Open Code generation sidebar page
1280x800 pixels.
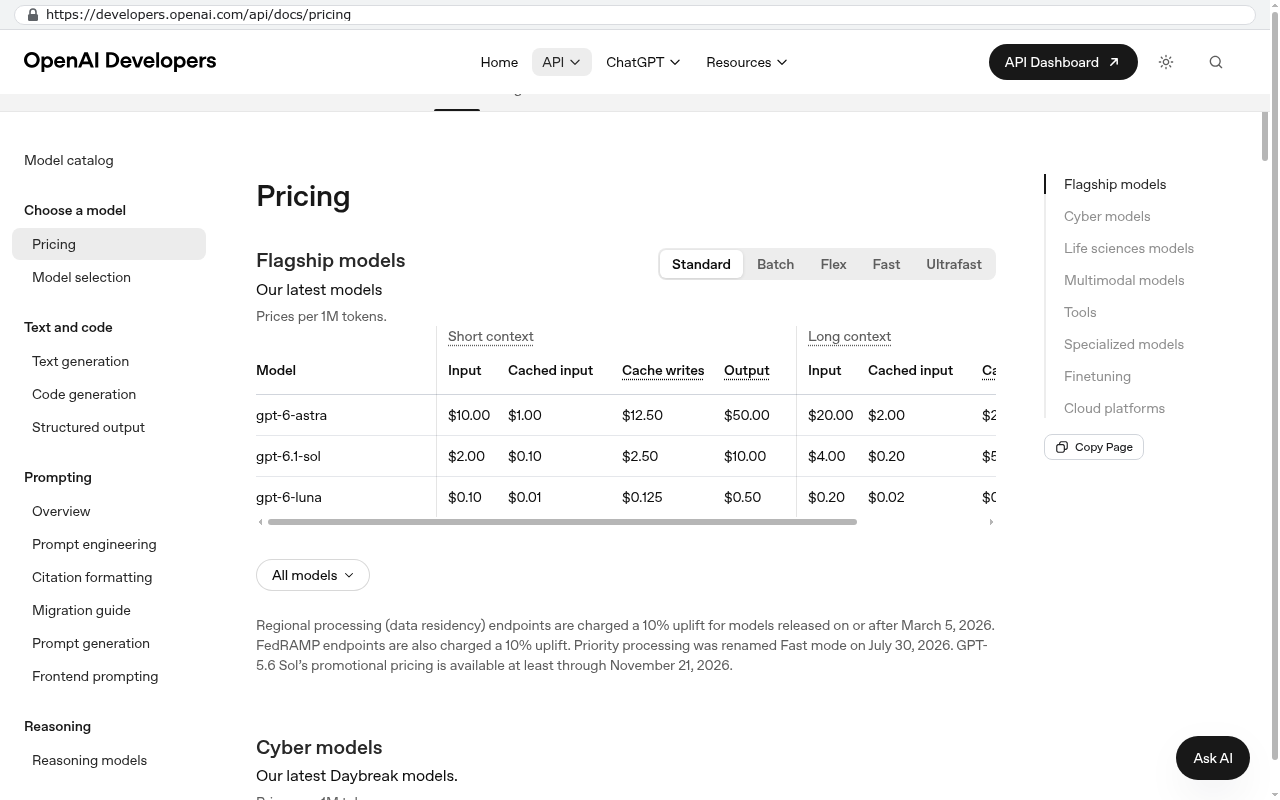(x=84, y=394)
